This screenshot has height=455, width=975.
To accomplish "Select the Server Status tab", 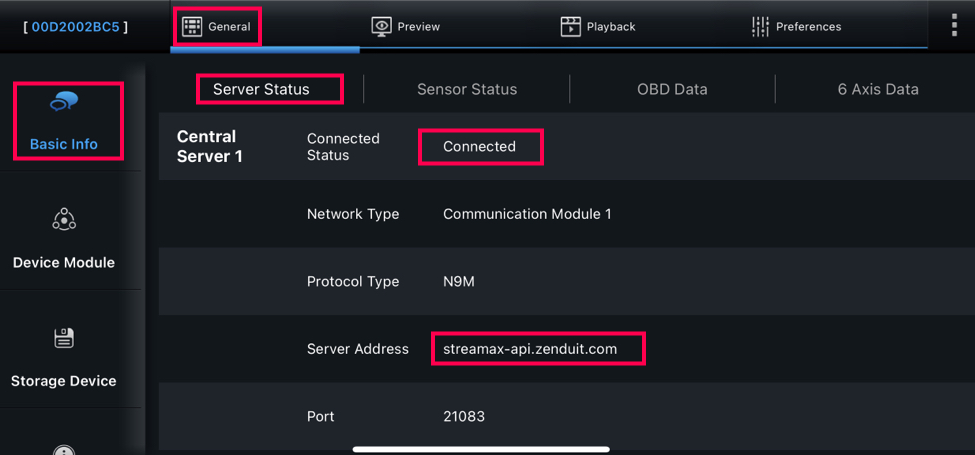I will pos(261,89).
